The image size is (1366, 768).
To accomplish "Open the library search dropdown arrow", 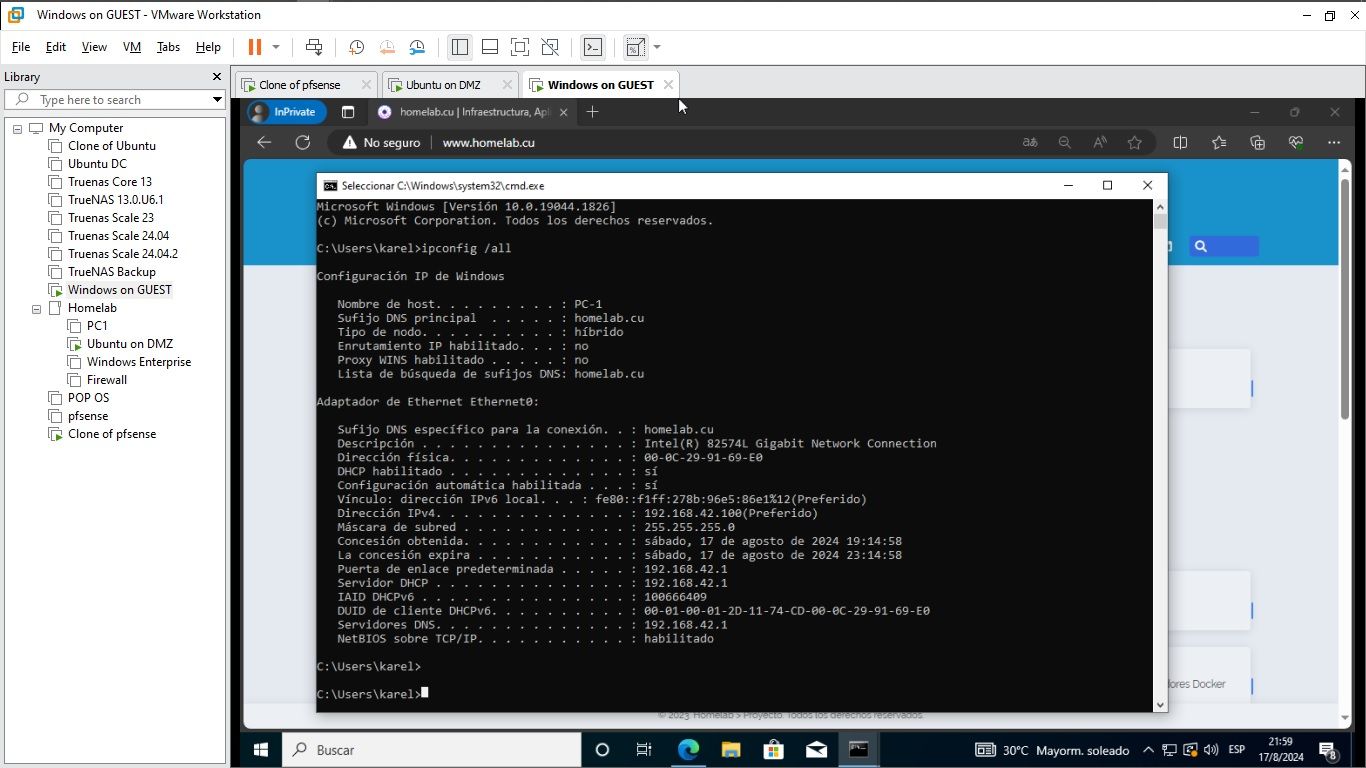I will click(217, 100).
